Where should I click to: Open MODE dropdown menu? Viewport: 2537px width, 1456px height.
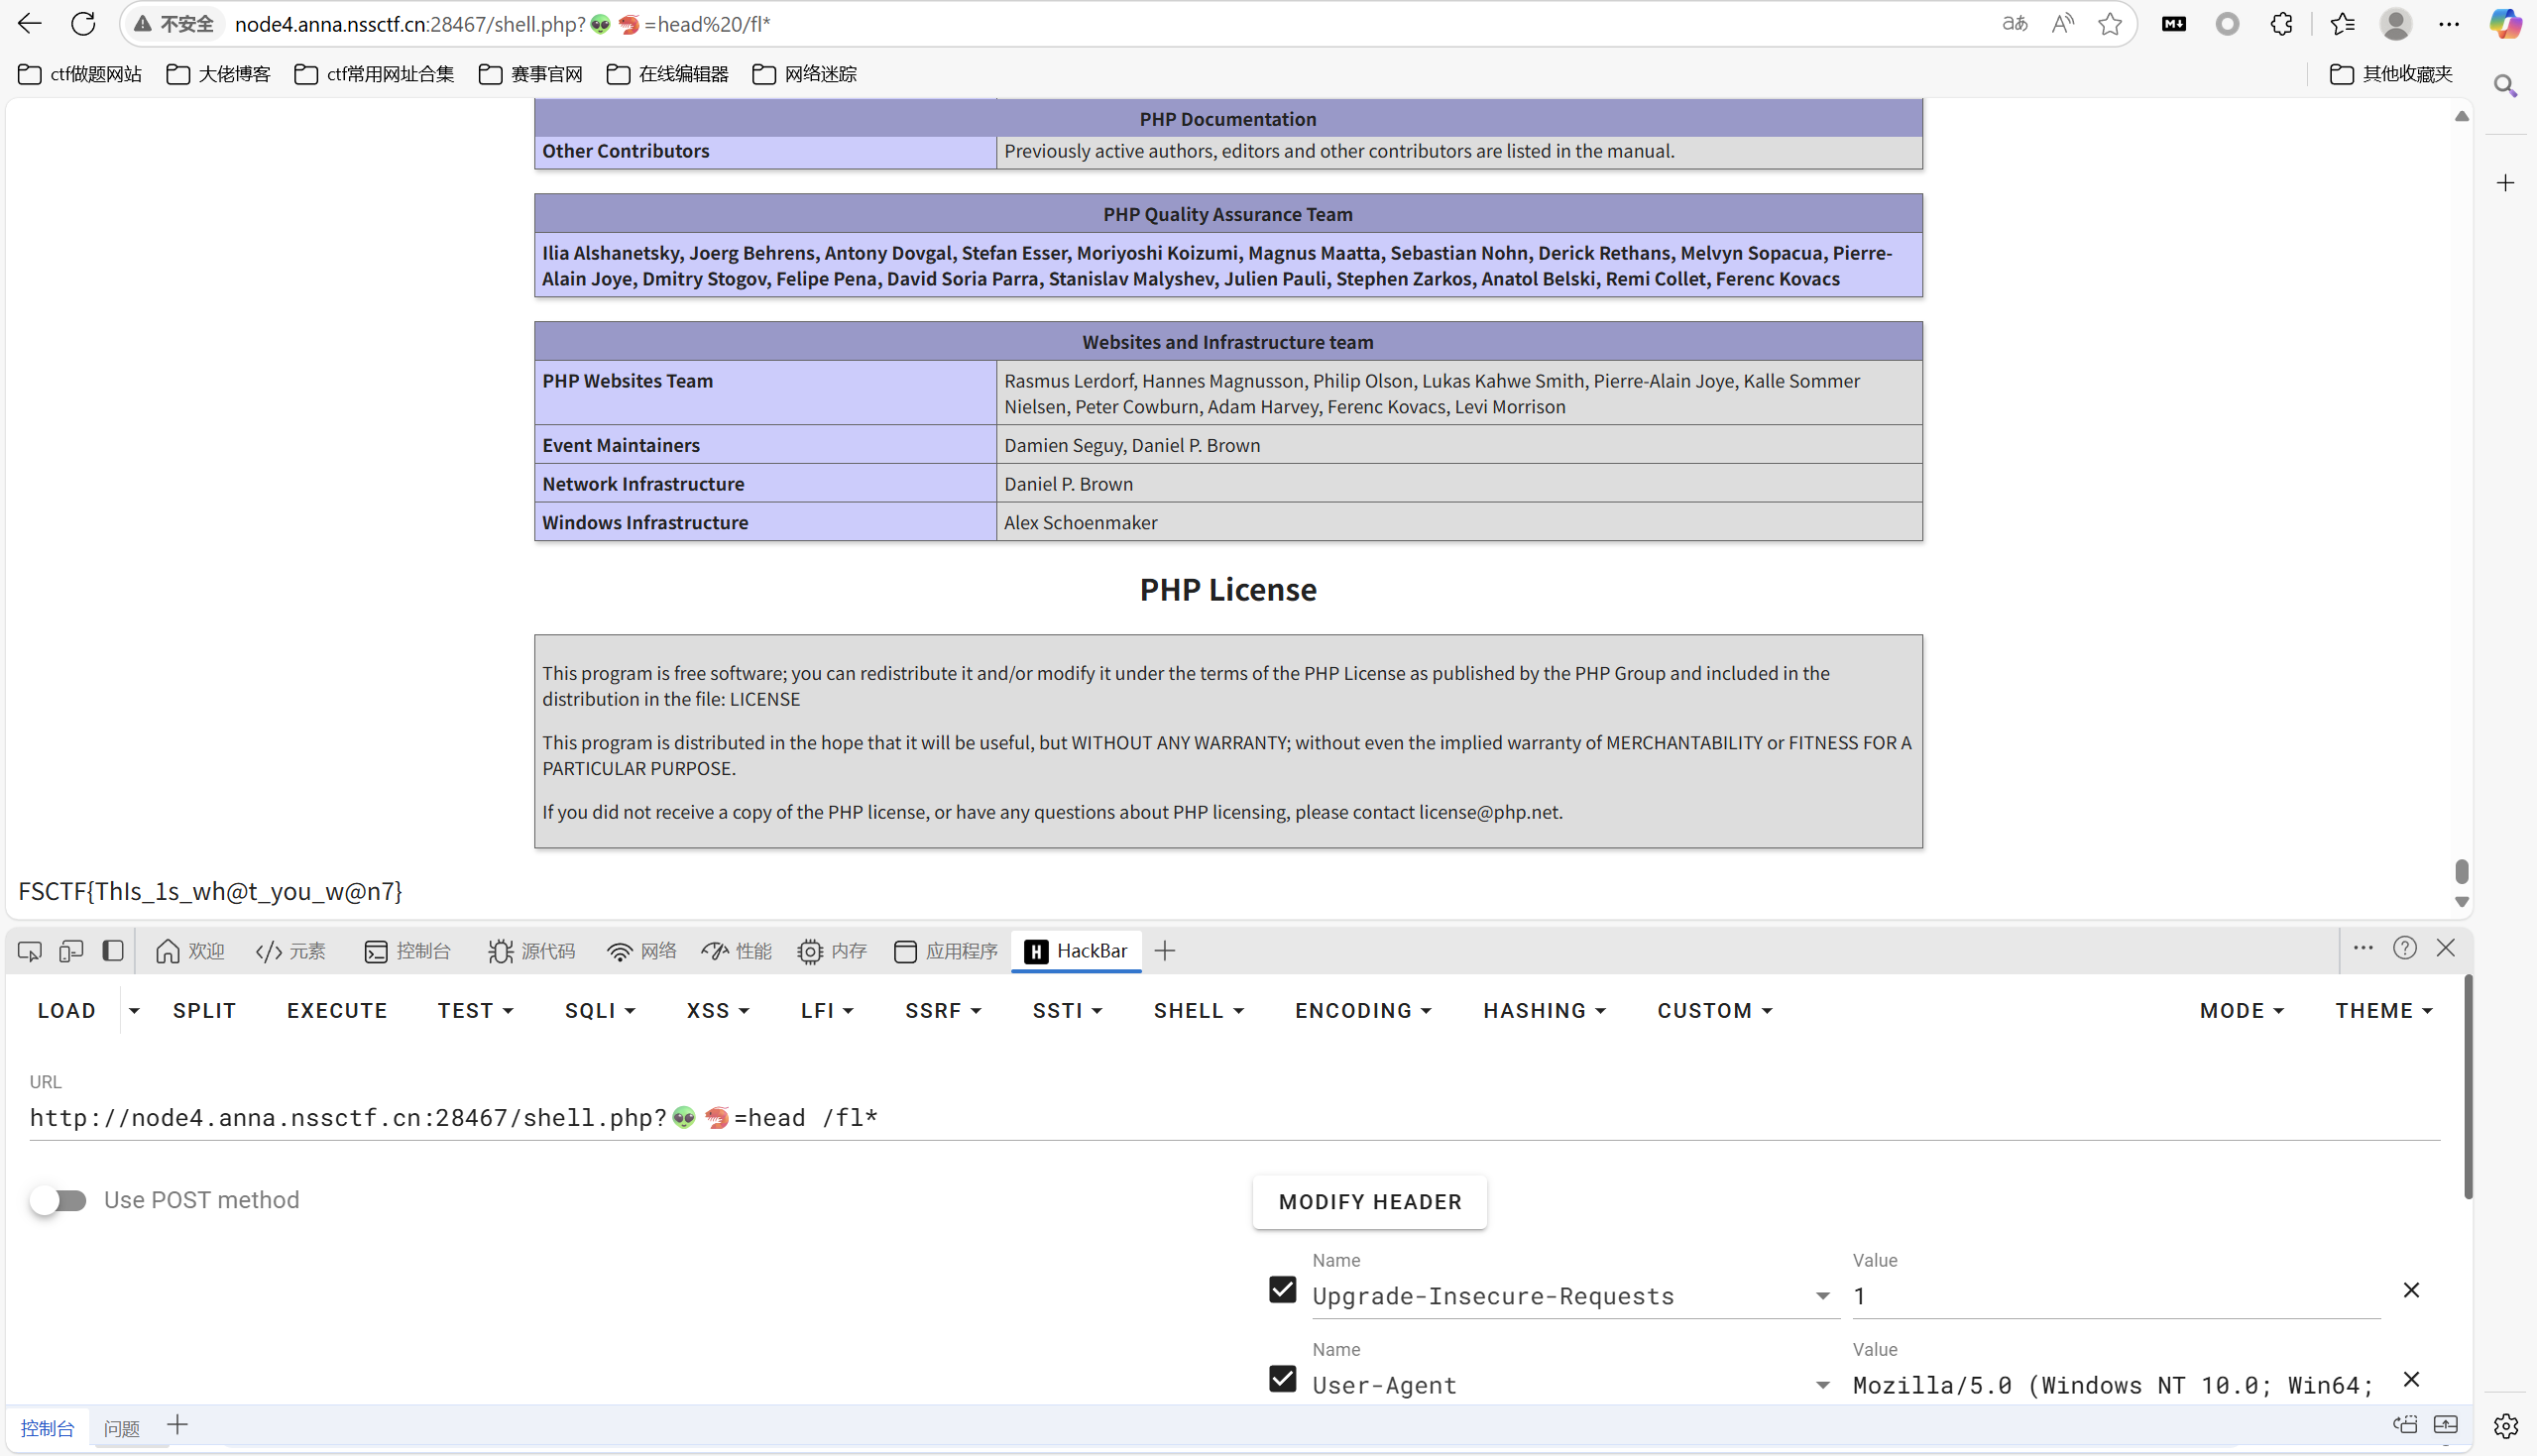point(2241,1011)
